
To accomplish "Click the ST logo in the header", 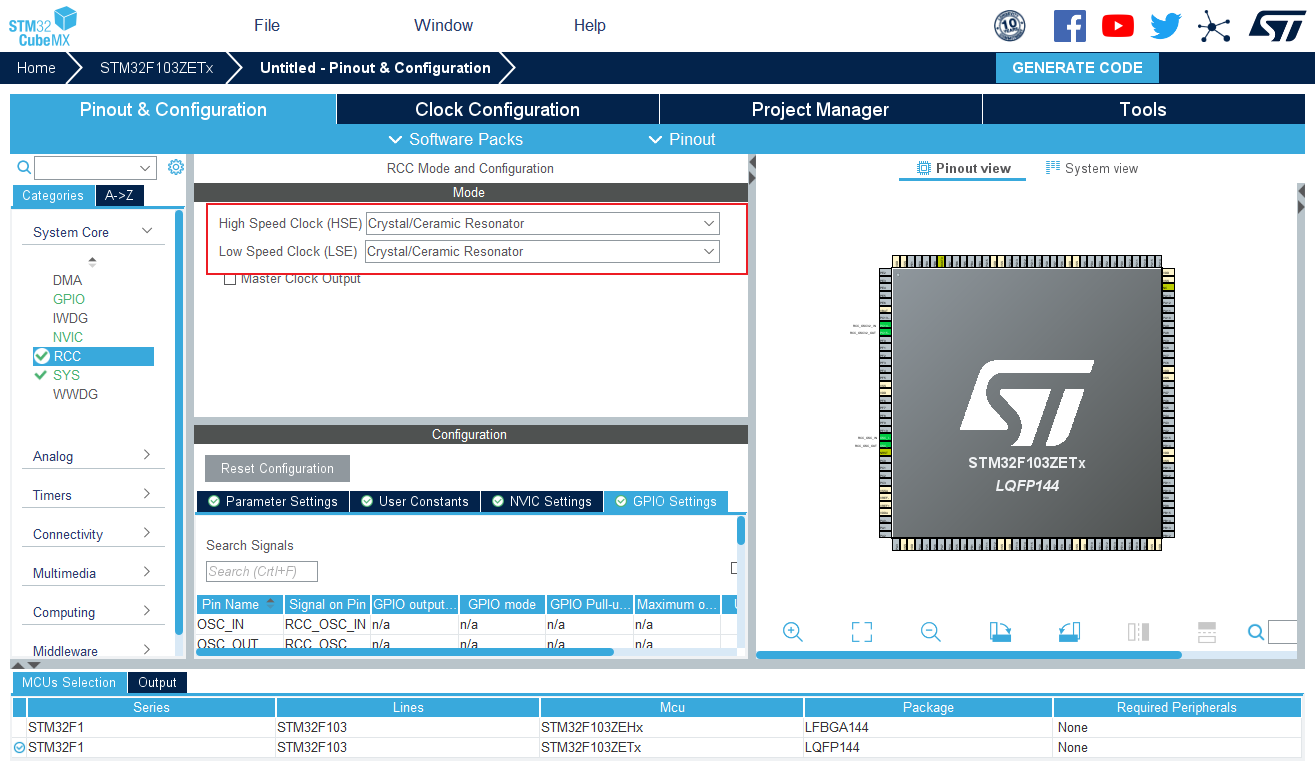I will pyautogui.click(x=1277, y=26).
